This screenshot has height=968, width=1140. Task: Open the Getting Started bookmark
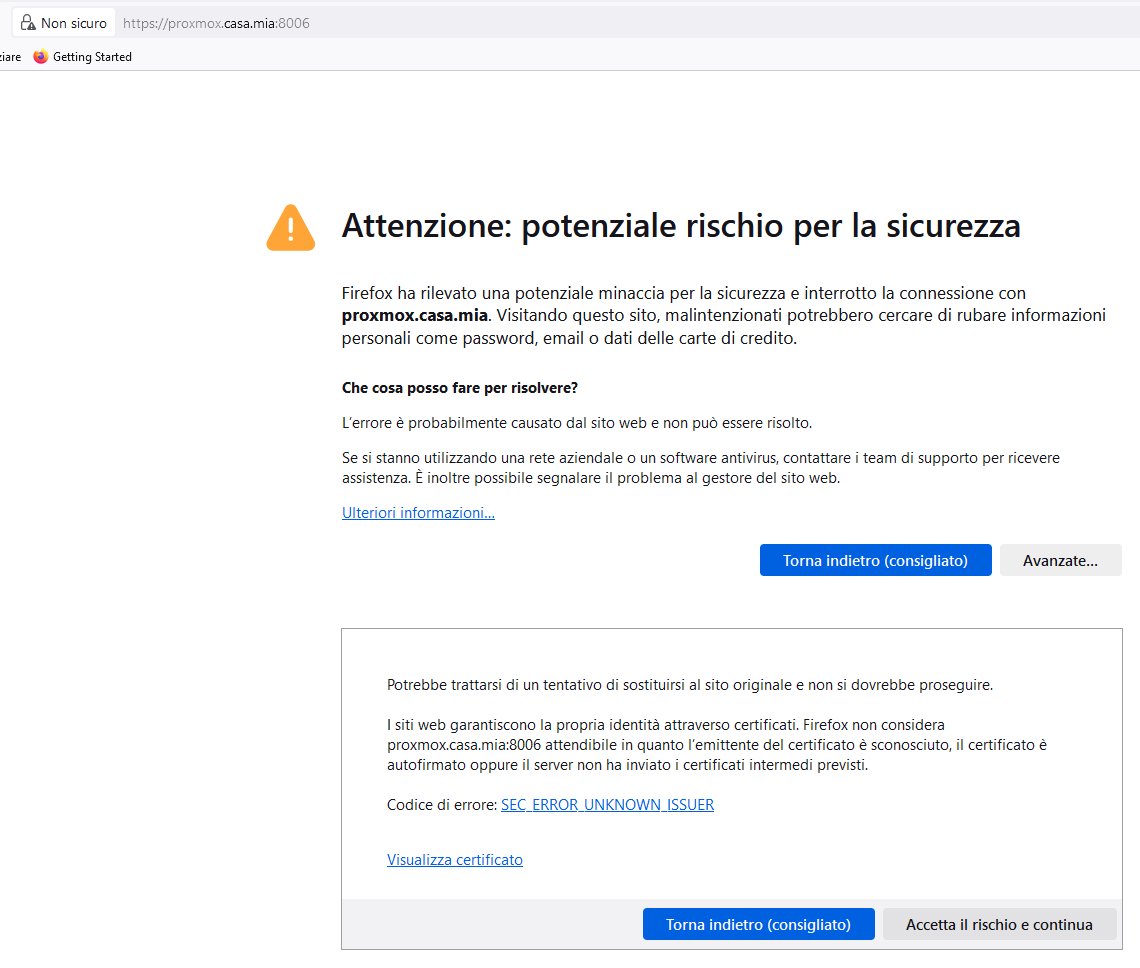(83, 57)
